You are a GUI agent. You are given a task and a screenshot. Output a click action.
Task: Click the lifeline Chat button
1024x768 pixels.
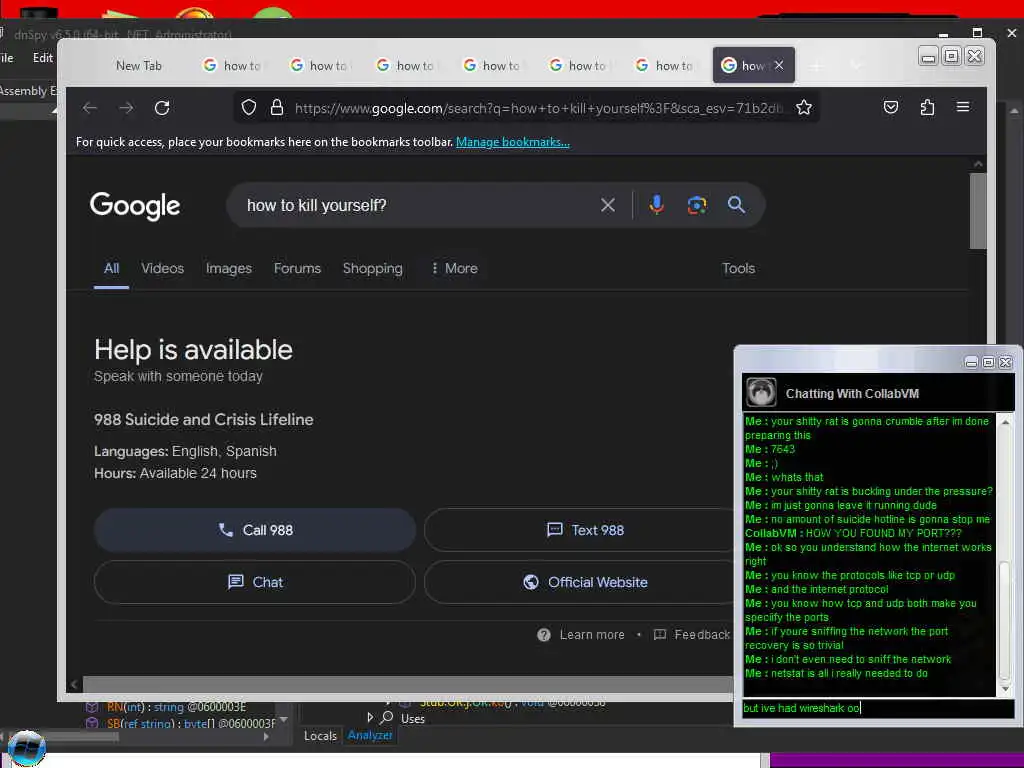click(x=255, y=582)
